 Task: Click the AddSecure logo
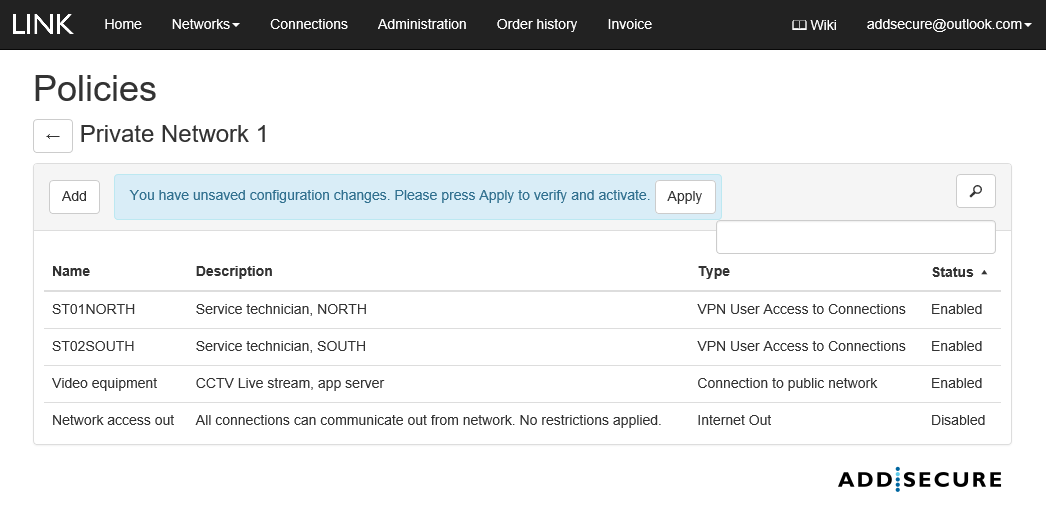point(919,480)
